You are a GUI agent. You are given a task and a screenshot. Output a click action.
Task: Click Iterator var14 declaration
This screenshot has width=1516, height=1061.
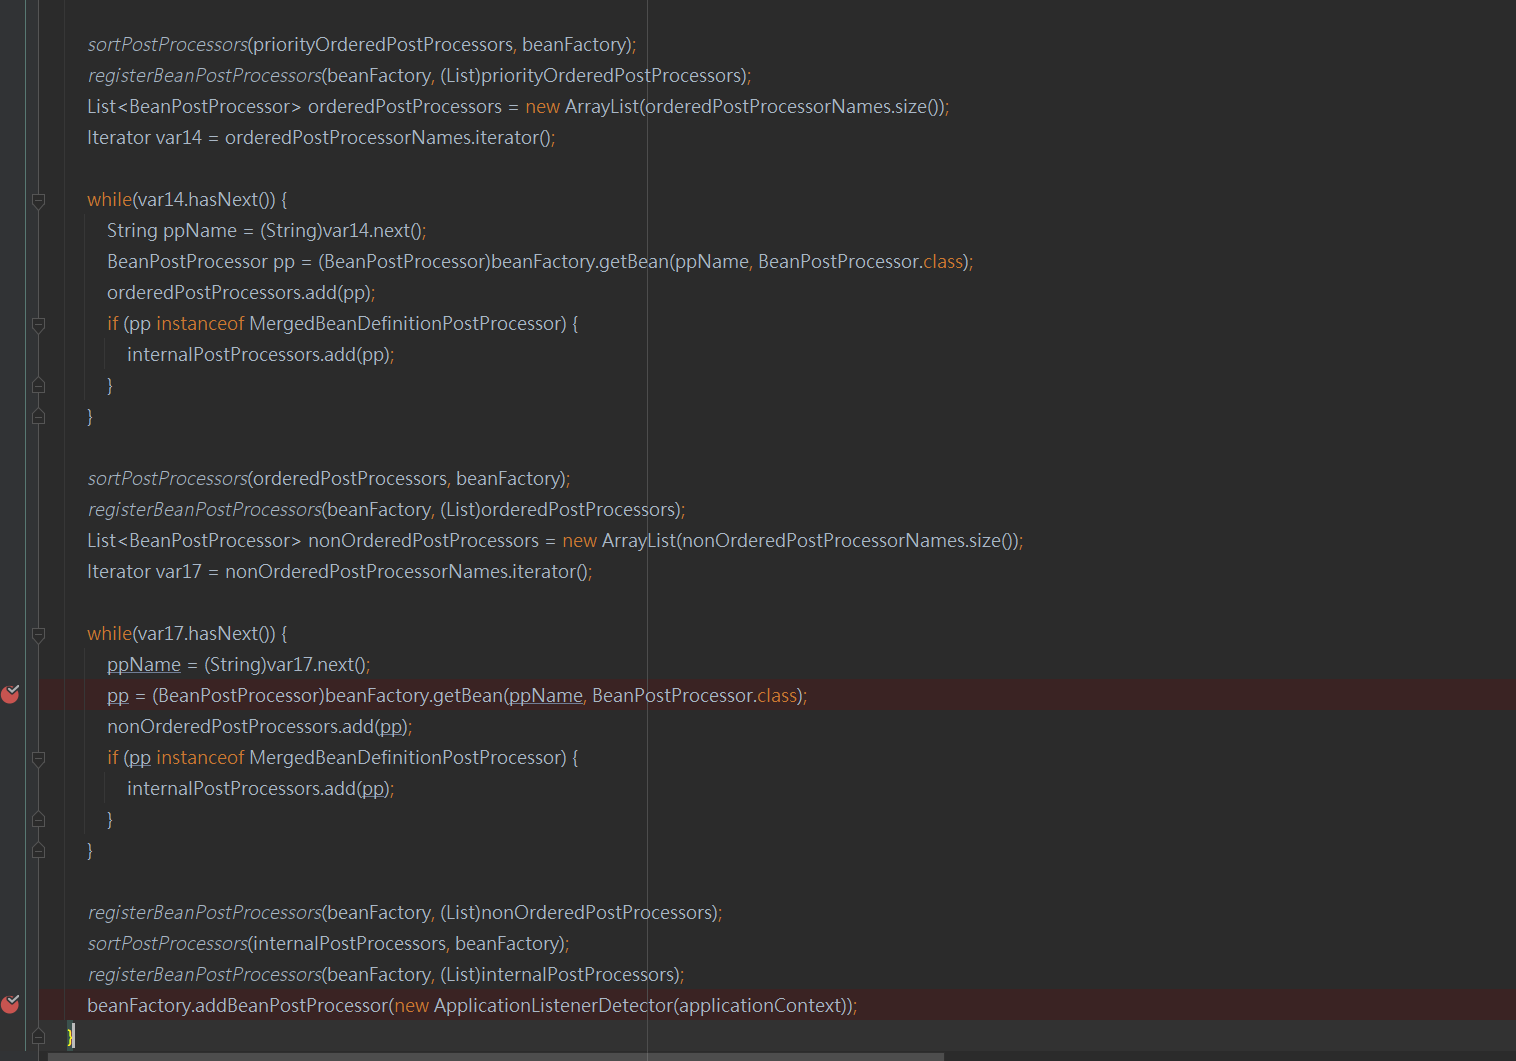click(x=321, y=137)
